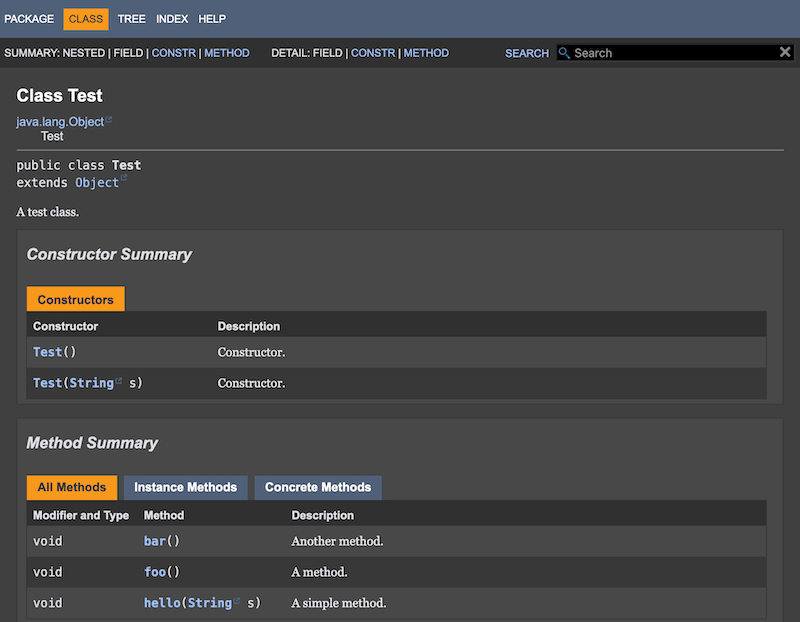Viewport: 800px width, 622px height.
Task: Click the search magnifier icon
Action: pos(564,53)
